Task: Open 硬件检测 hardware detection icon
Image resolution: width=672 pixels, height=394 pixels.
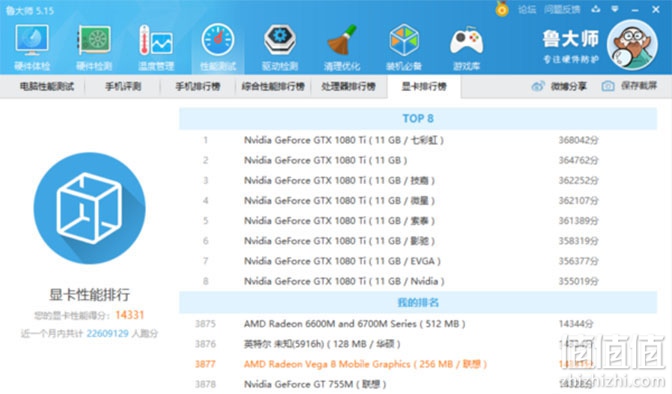Action: point(94,40)
